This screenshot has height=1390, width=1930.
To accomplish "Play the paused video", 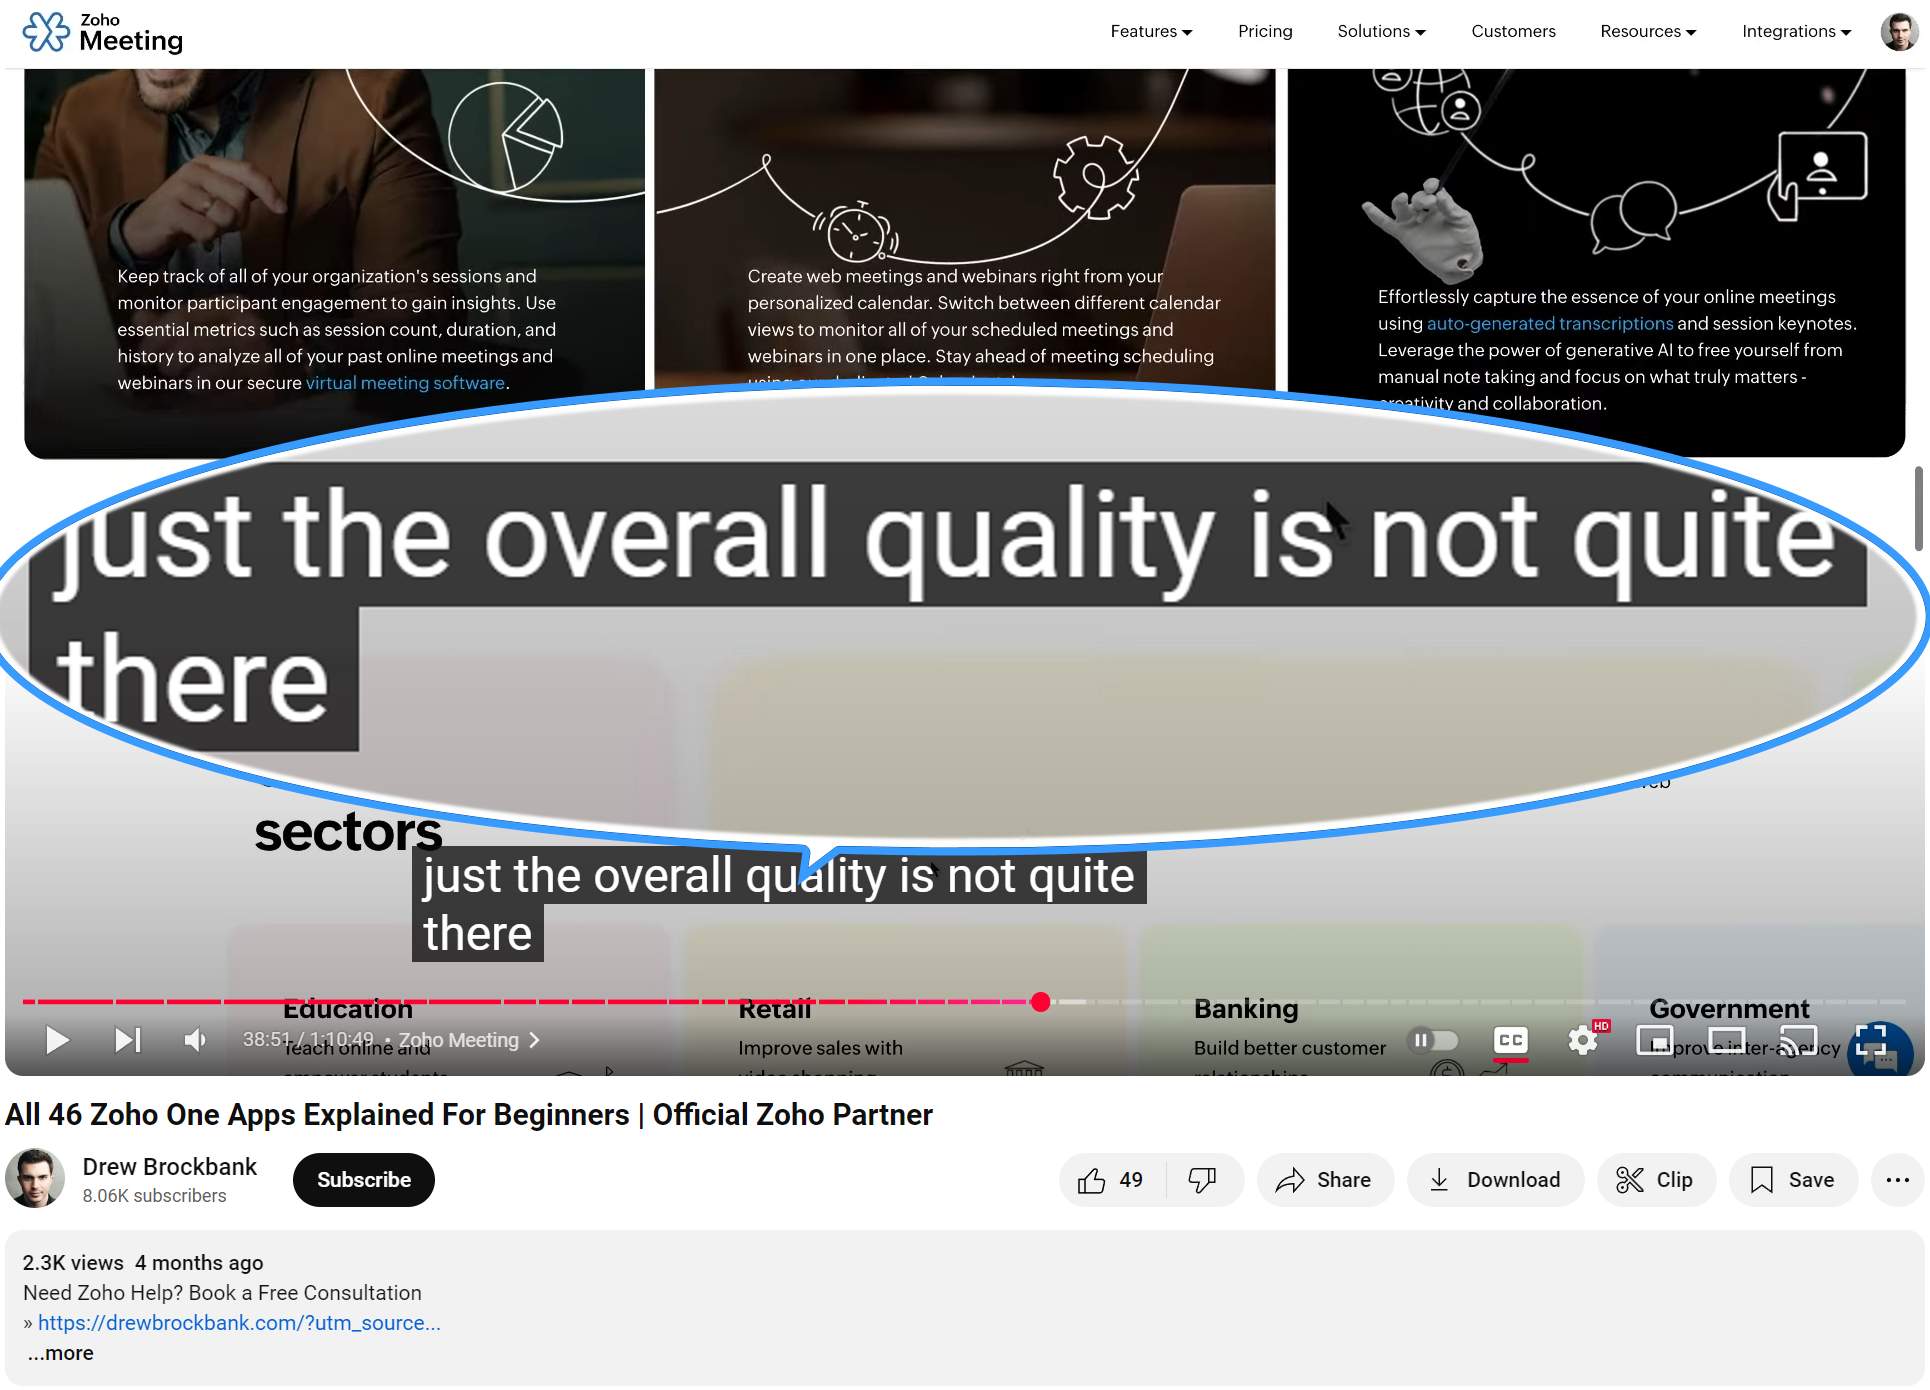I will click(57, 1040).
